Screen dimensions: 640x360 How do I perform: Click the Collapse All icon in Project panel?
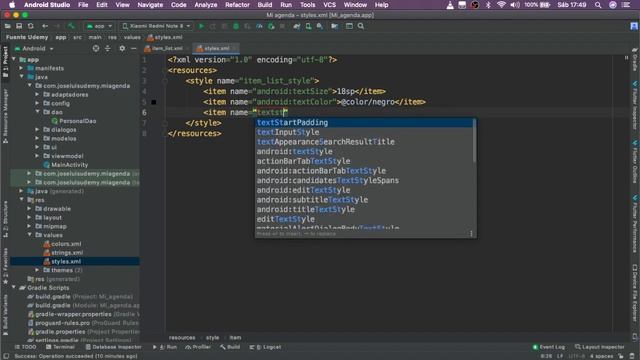[108, 49]
